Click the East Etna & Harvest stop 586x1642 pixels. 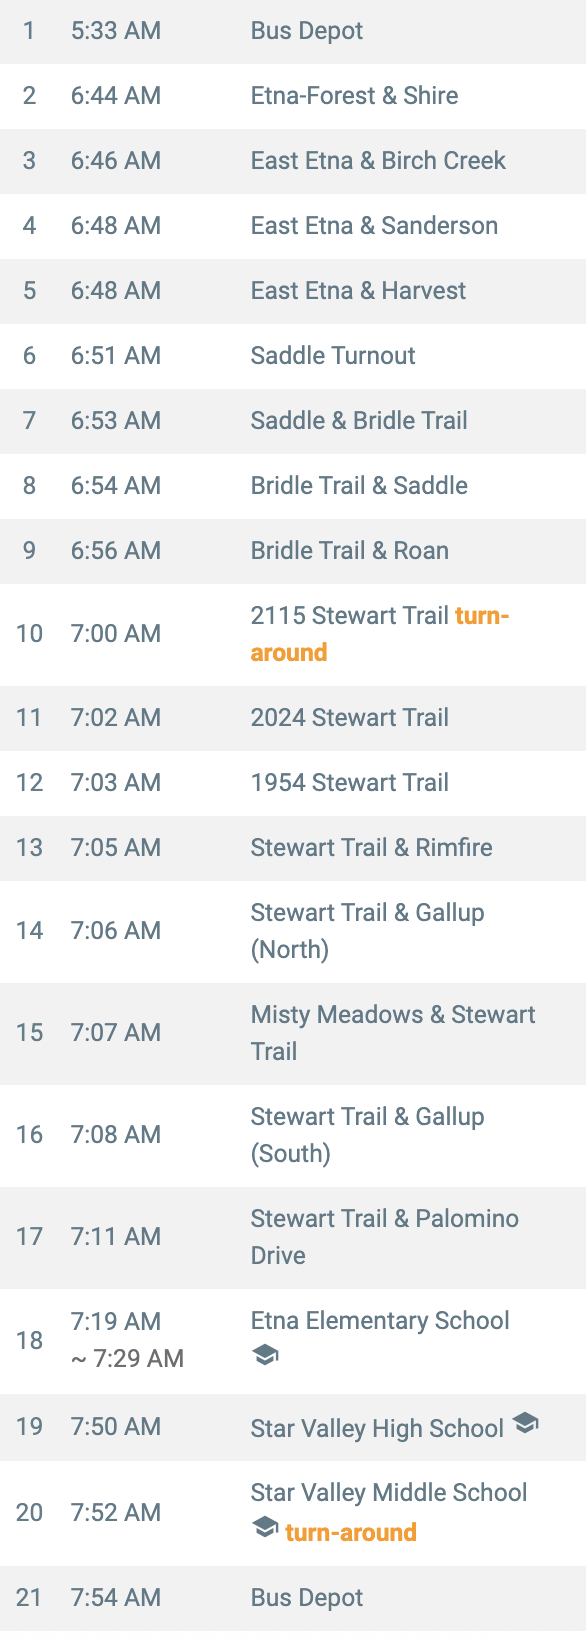(x=293, y=291)
